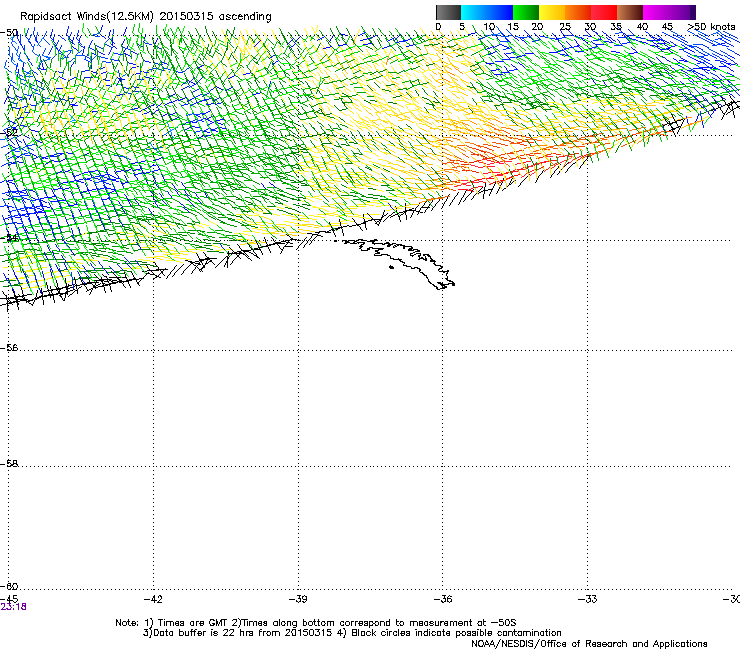This screenshot has height=650, width=740.
Task: Click the -39 longitude axis label
Action: (x=298, y=599)
